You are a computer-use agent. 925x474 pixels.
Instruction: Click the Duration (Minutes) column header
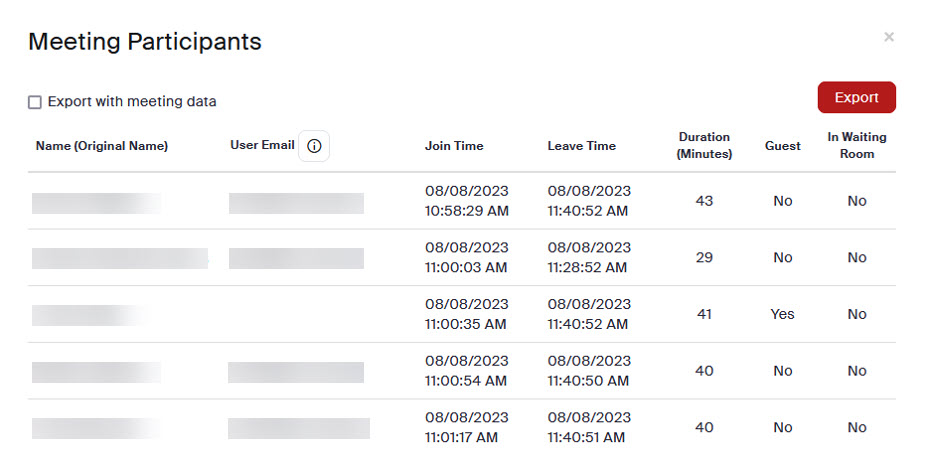[704, 145]
